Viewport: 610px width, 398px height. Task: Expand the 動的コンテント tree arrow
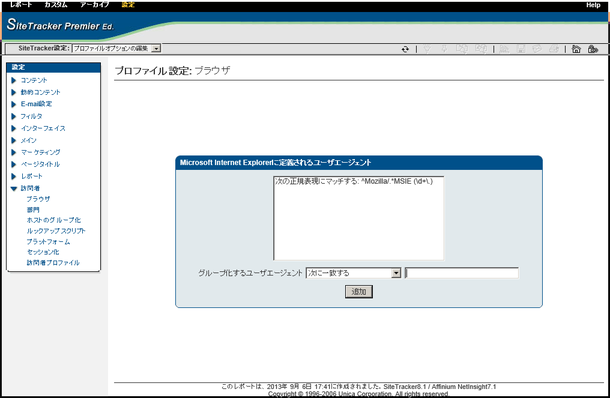coord(14,93)
